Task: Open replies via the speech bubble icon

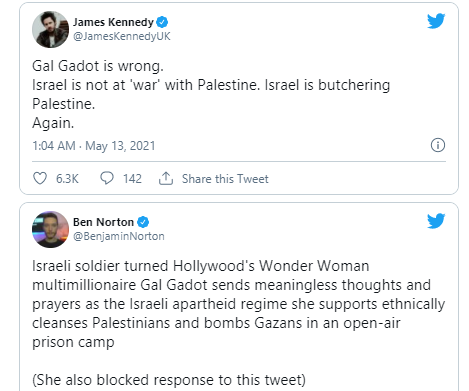Action: point(107,178)
